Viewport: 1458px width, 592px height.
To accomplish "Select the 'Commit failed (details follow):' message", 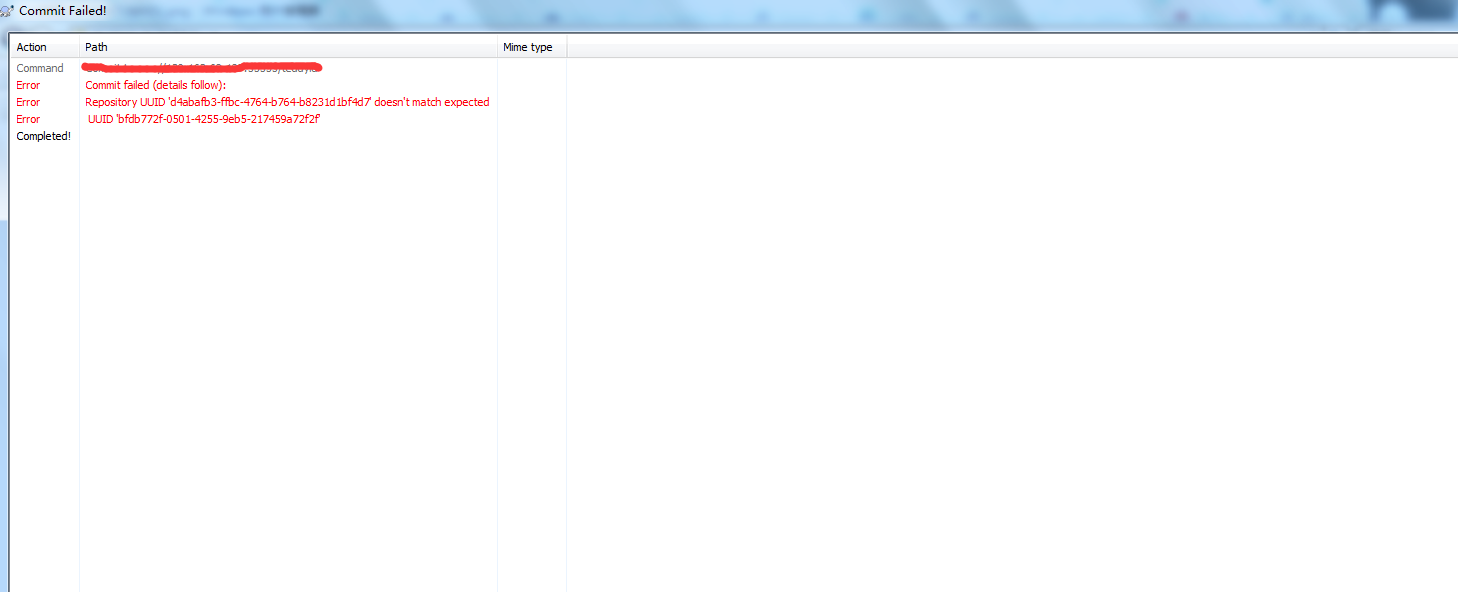I will [x=156, y=85].
